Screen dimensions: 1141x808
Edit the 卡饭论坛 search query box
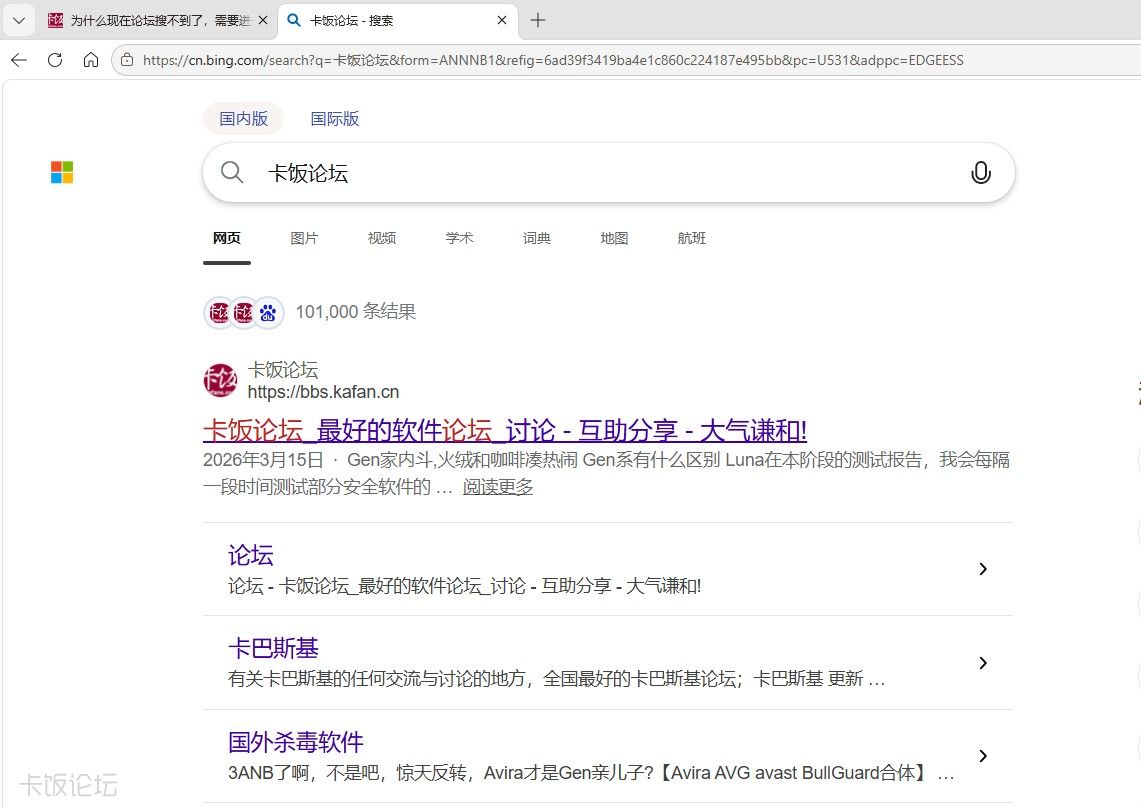608,173
